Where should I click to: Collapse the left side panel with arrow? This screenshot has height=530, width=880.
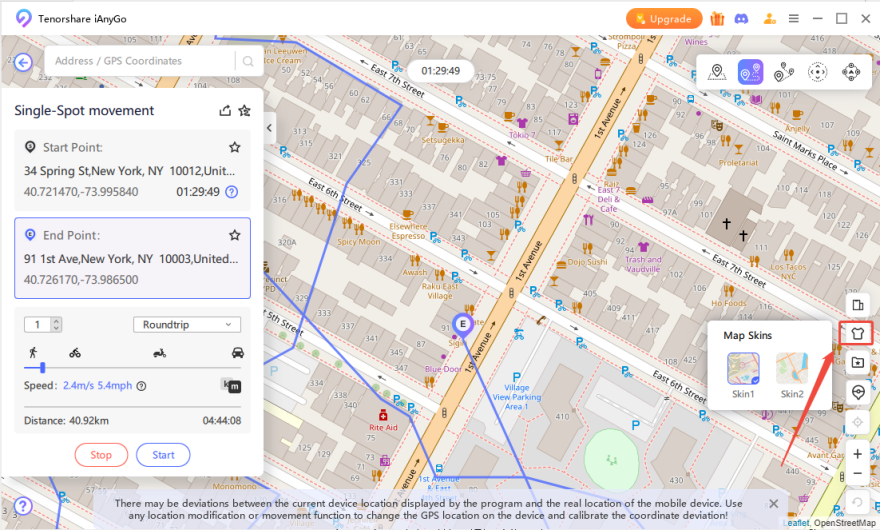[269, 128]
